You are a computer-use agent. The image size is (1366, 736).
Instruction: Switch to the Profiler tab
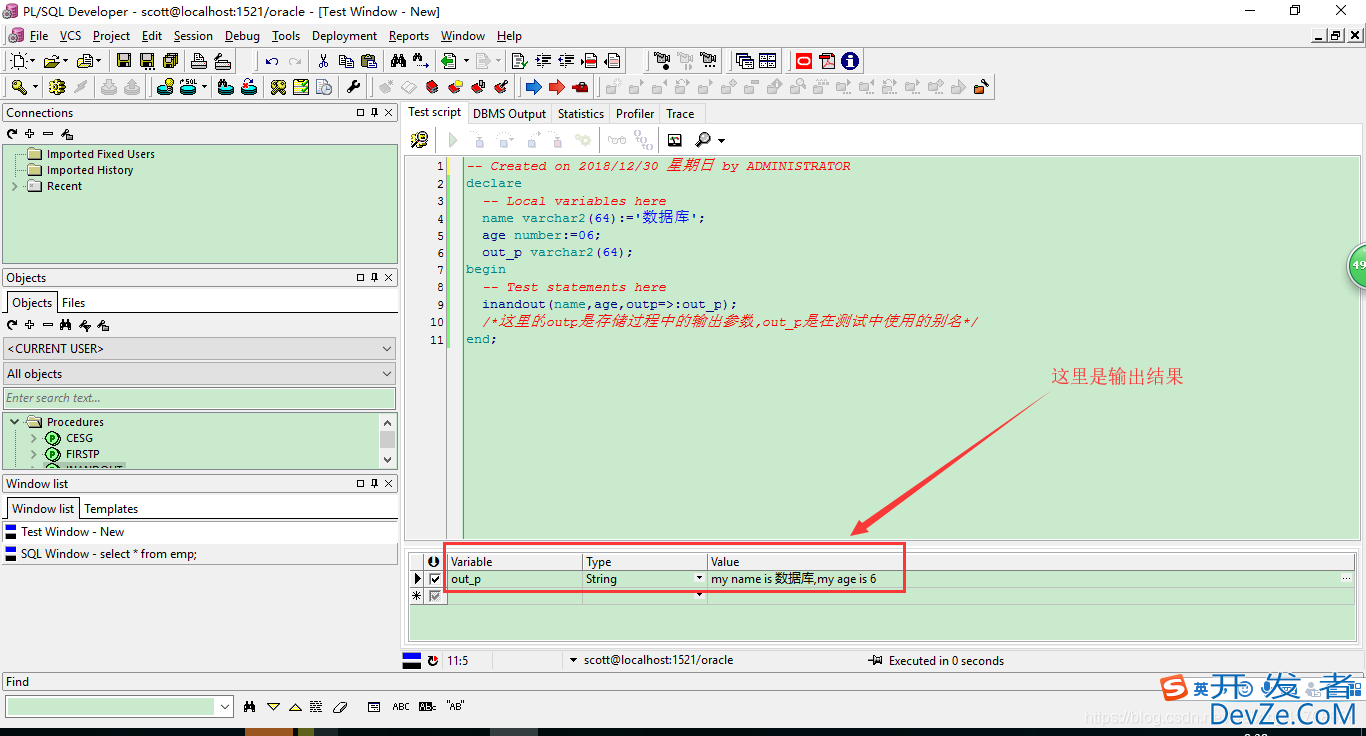[635, 114]
